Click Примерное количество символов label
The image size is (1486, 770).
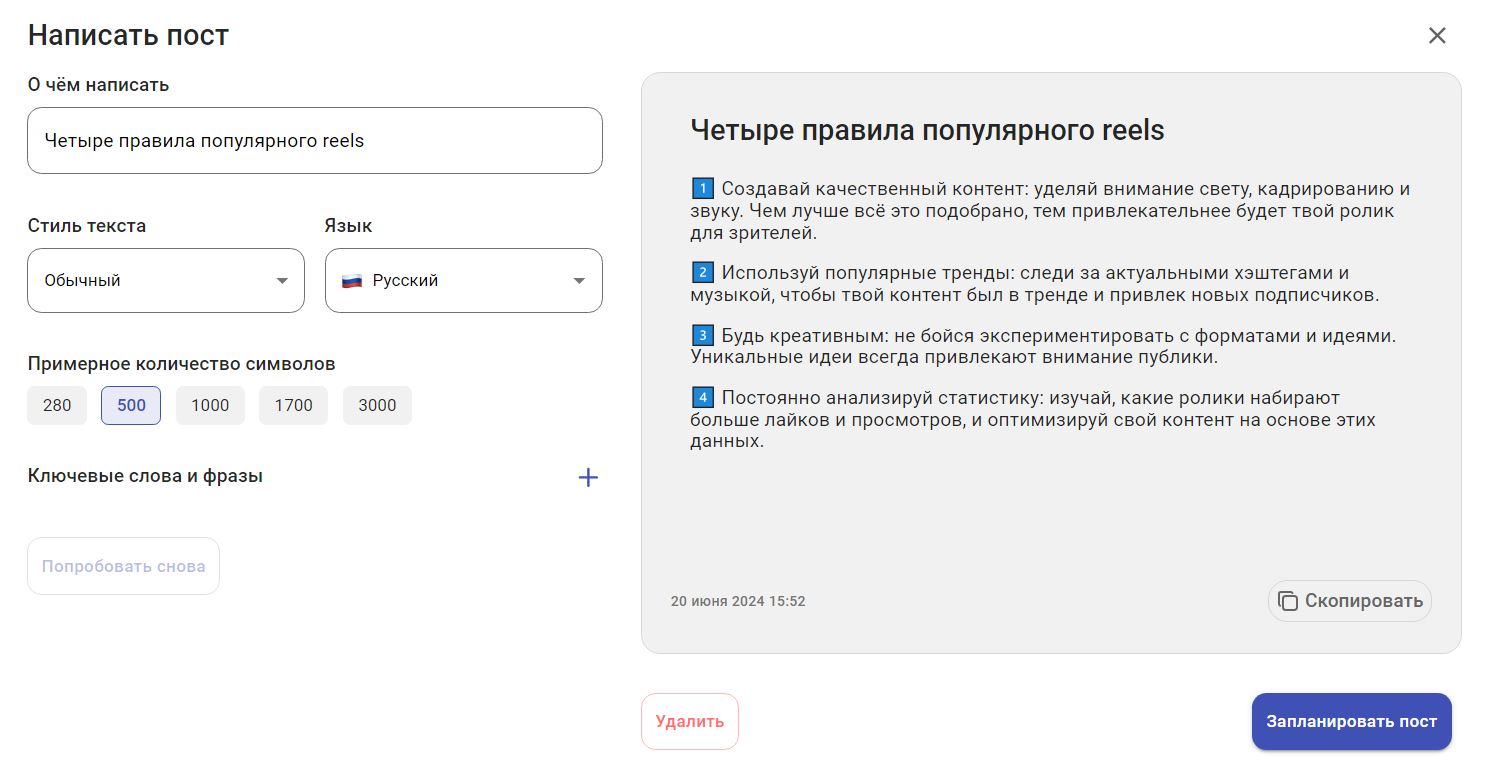tap(182, 364)
